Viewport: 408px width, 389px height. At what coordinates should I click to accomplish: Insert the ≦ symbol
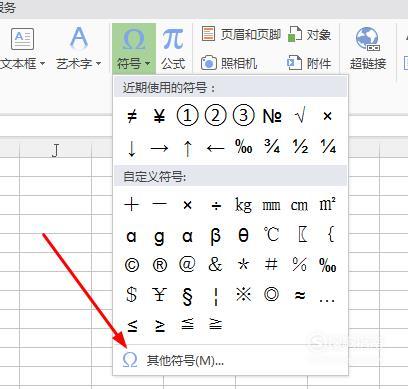click(x=188, y=324)
